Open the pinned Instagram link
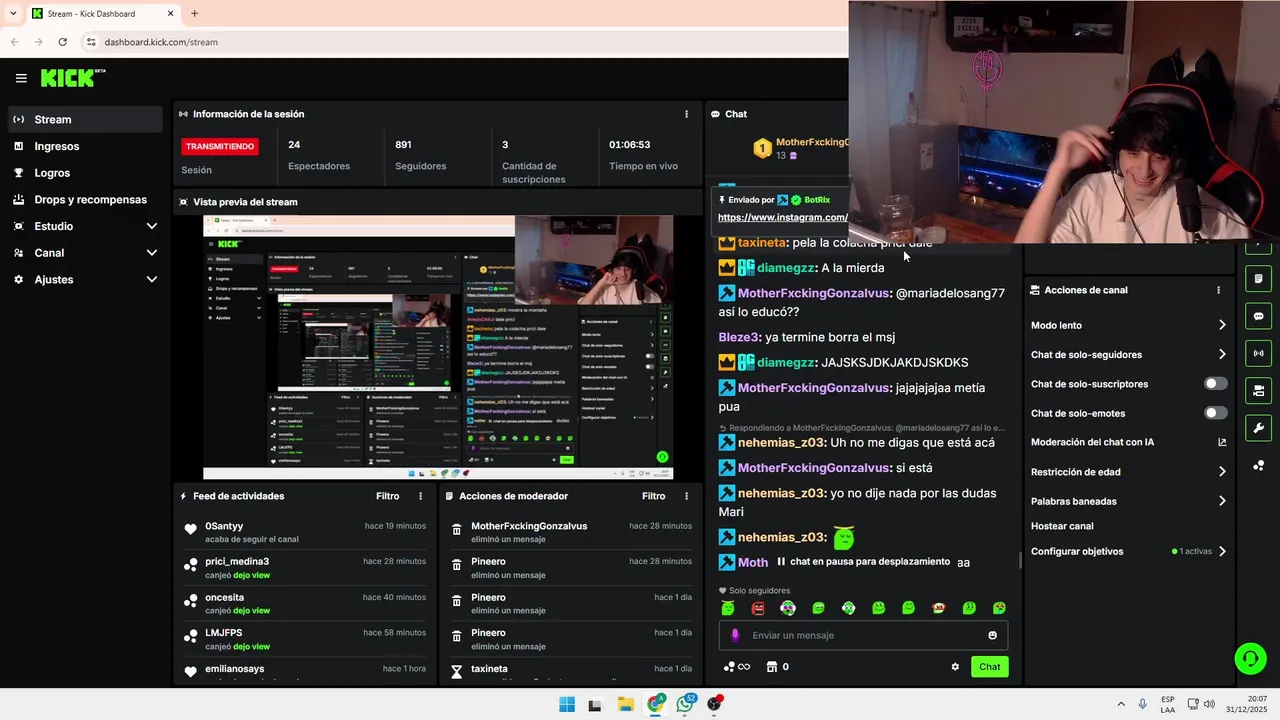Viewport: 1280px width, 720px height. pos(782,217)
